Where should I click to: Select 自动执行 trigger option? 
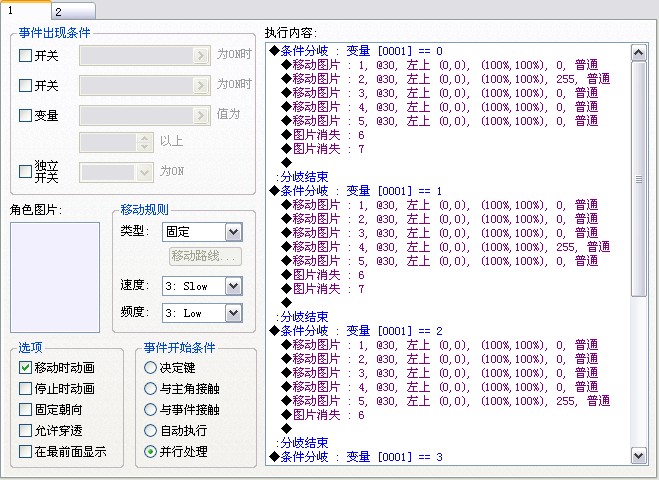(x=150, y=430)
